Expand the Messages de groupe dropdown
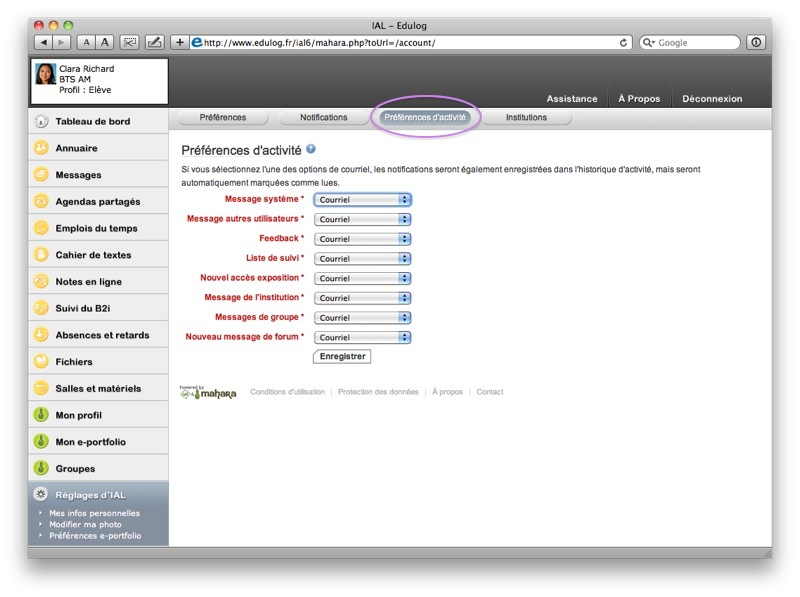Screen dimensions: 800x597 pos(362,318)
